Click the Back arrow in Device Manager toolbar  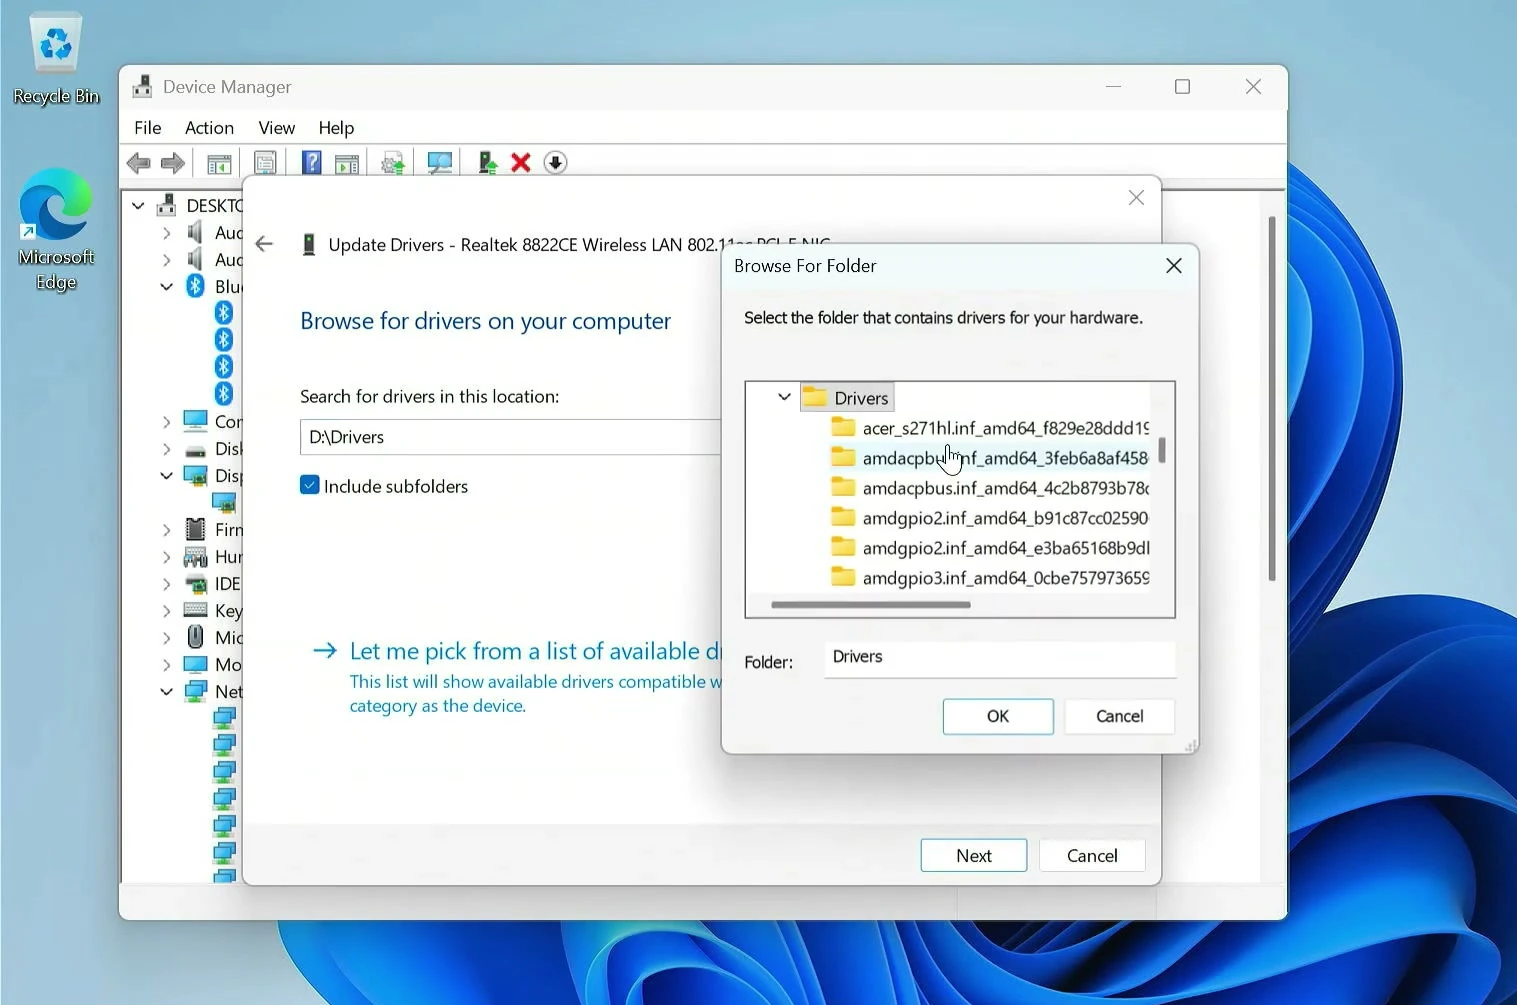(138, 163)
